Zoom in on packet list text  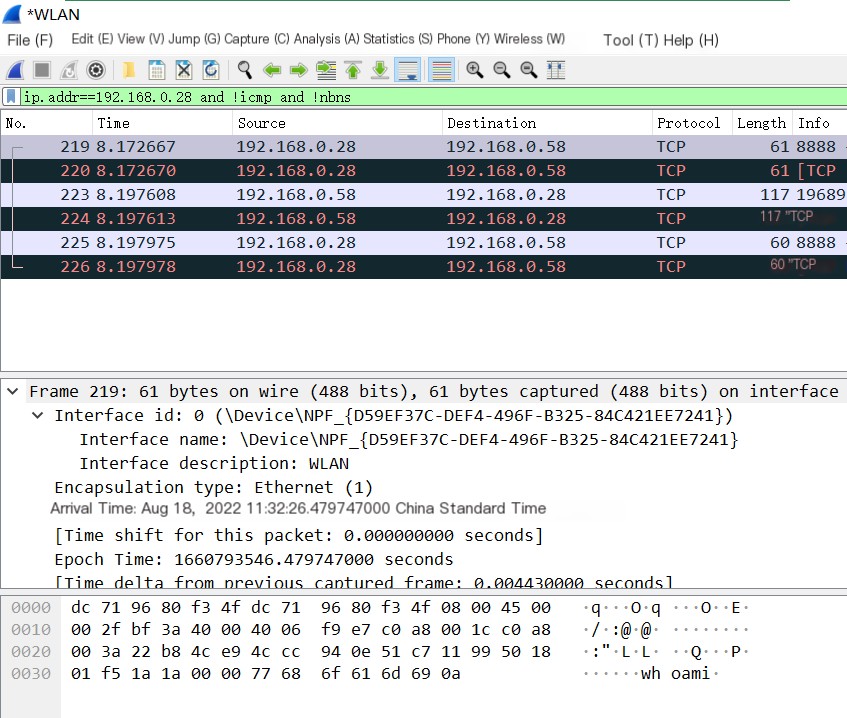pyautogui.click(x=474, y=70)
